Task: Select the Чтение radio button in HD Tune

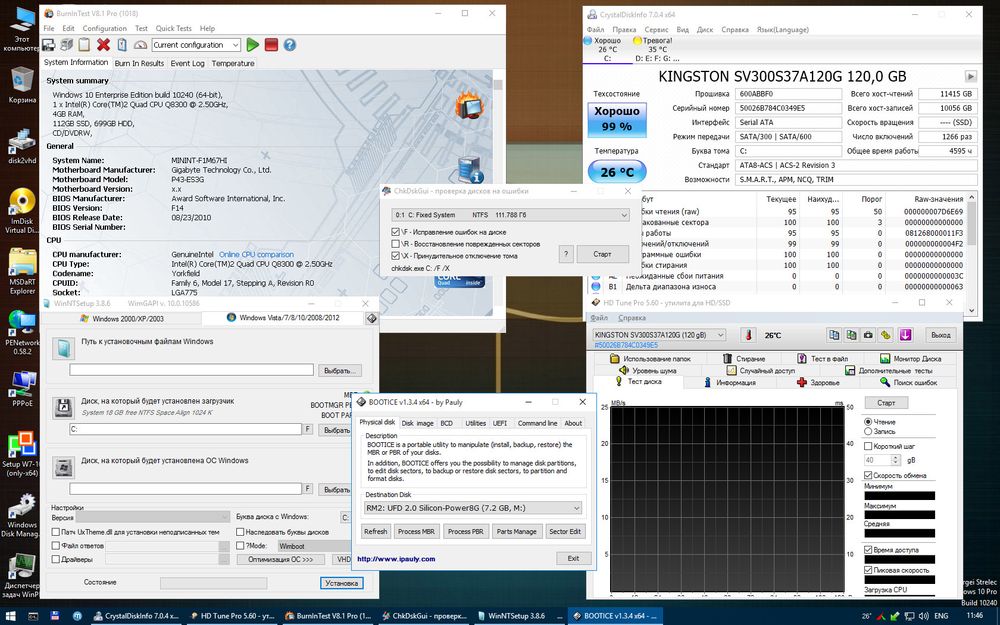Action: coord(868,422)
